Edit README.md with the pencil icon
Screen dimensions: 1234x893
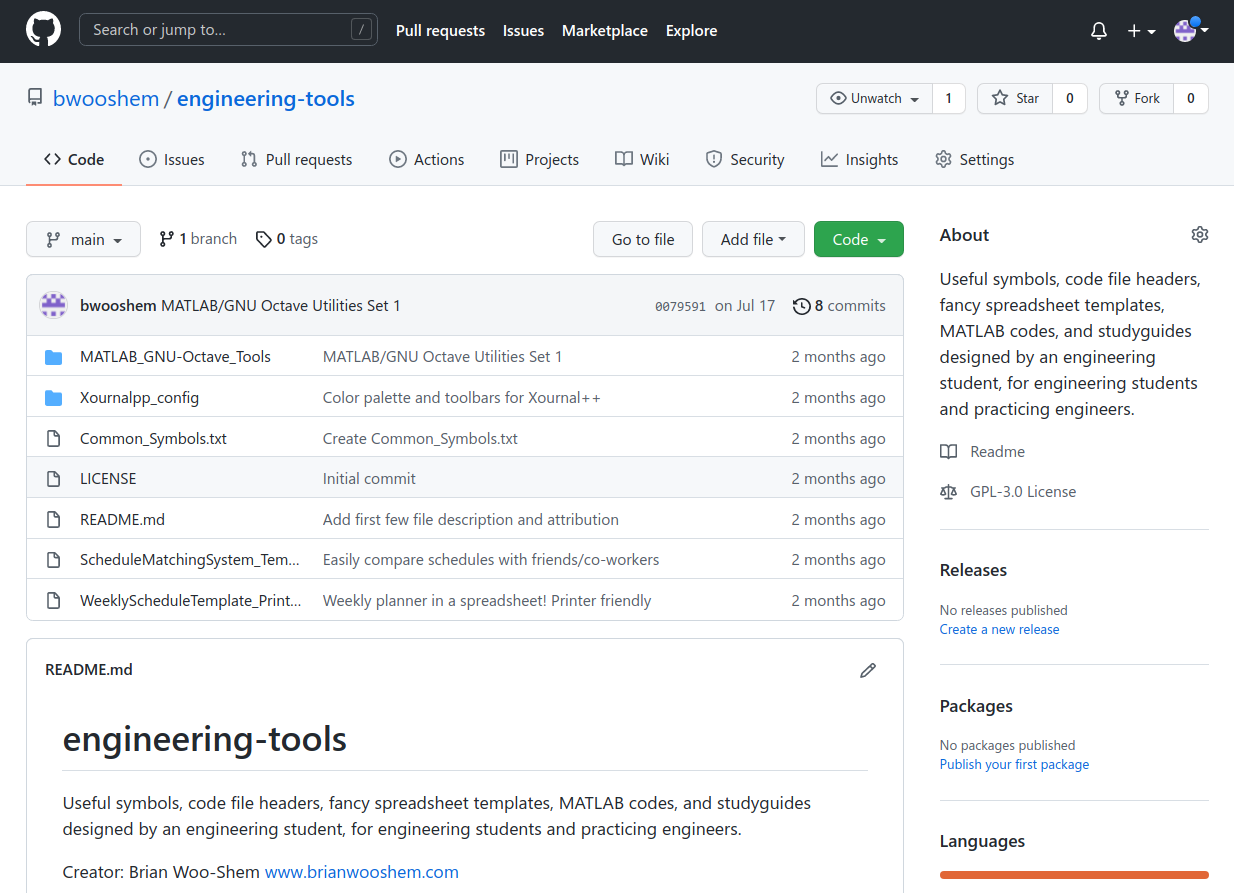click(868, 670)
